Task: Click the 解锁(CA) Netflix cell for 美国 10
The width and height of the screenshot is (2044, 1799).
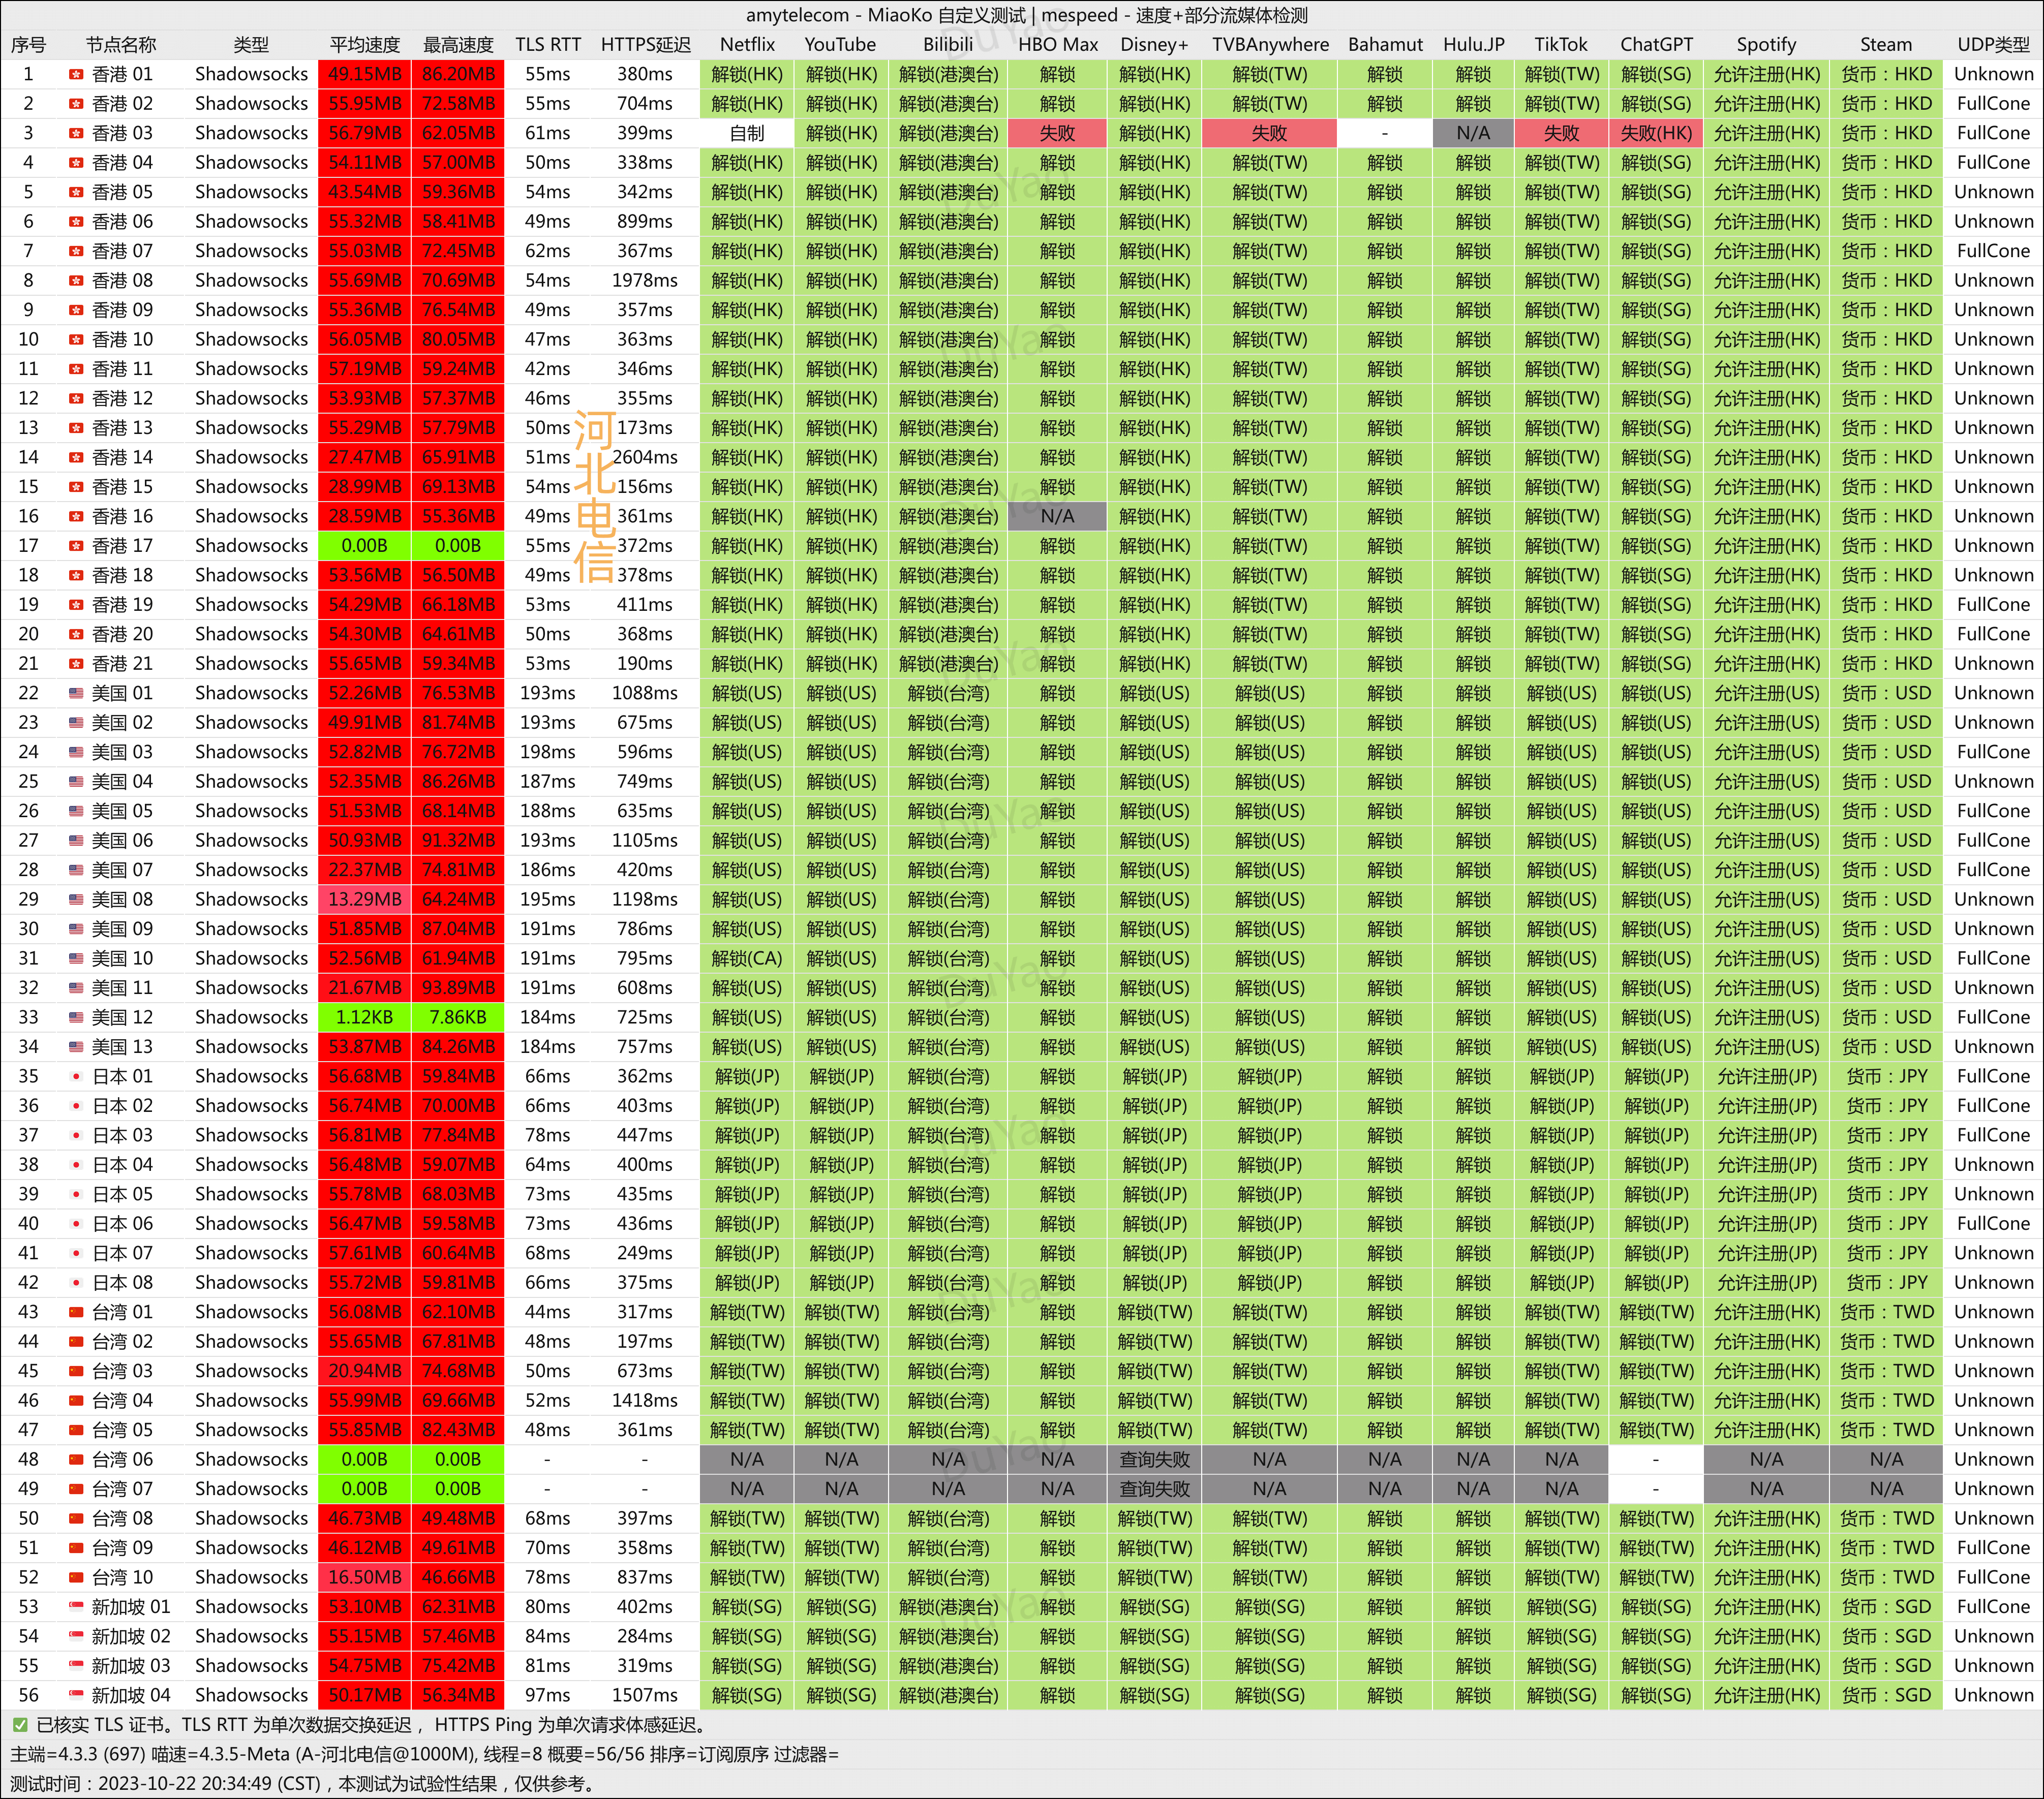Action: [747, 958]
